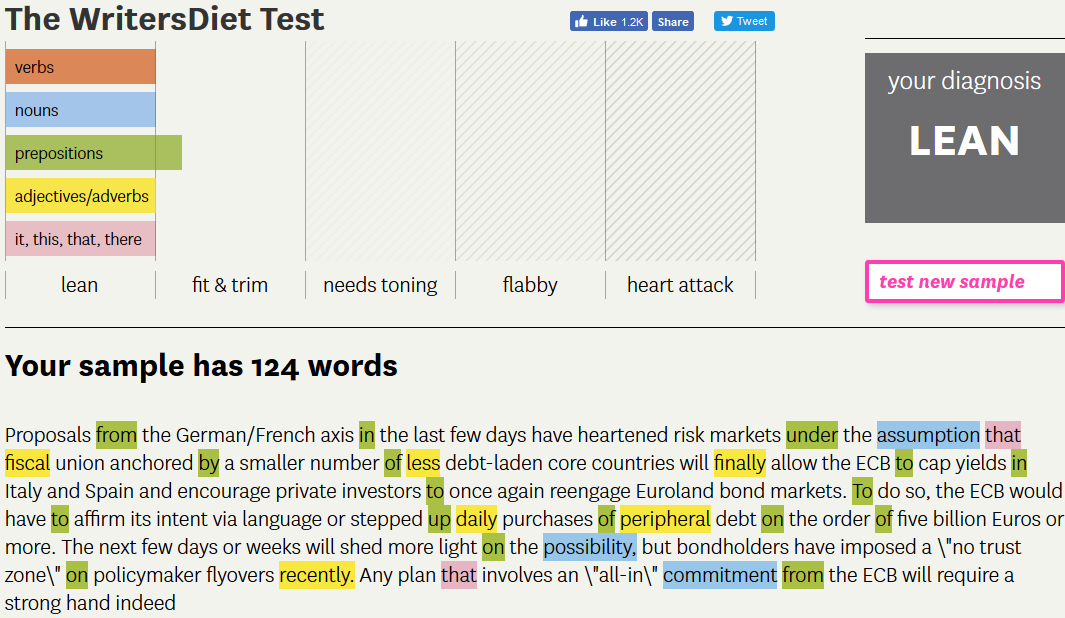
Task: Select the yellow adjectives/adverbs bar
Action: (x=80, y=196)
